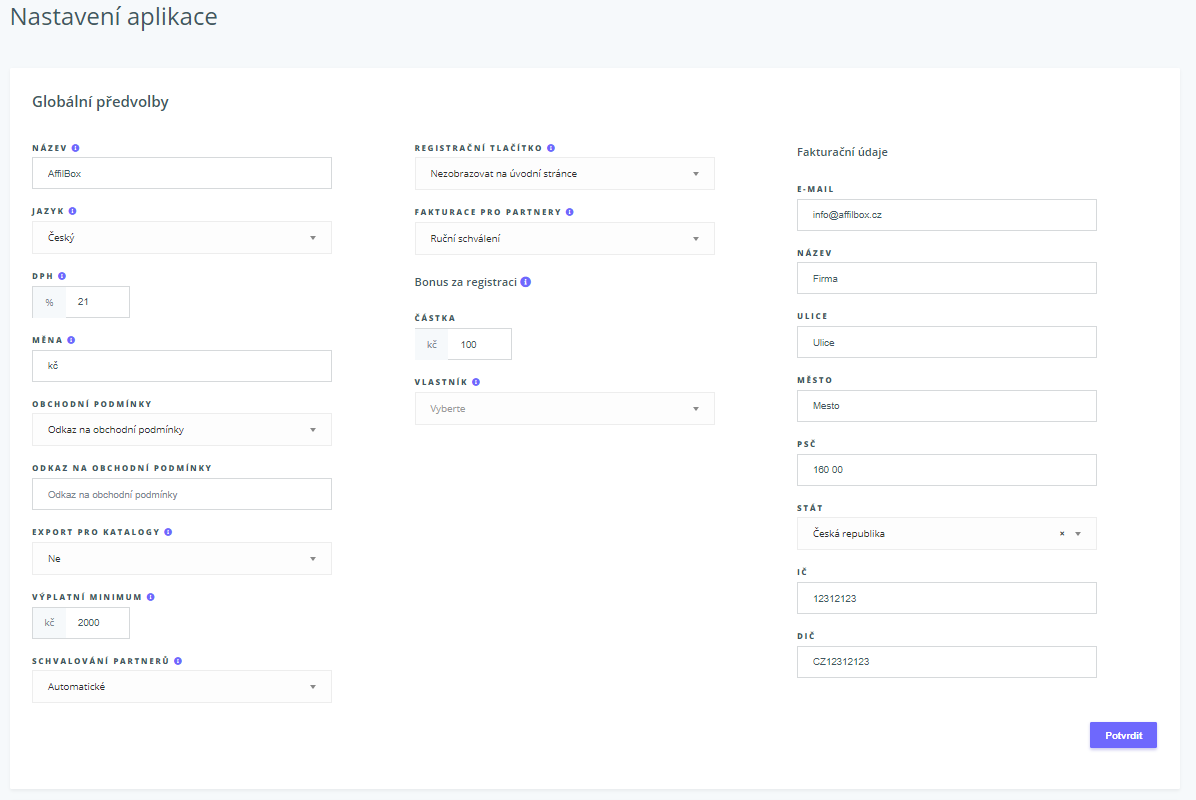
Task: Expand the Stát dropdown arrow
Action: point(1079,534)
